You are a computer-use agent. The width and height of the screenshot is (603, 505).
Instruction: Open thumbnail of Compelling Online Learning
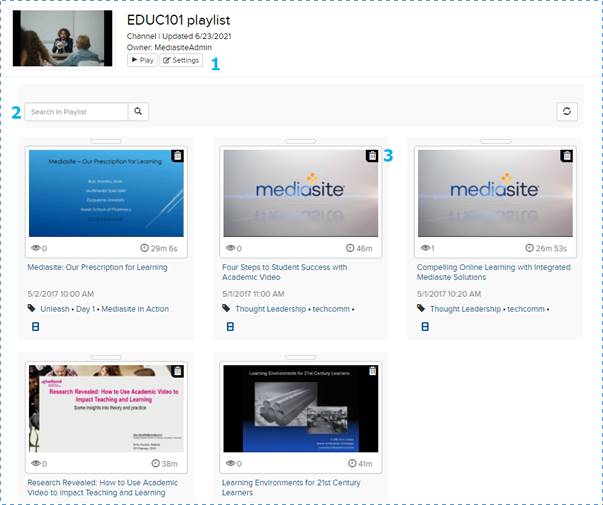click(495, 193)
